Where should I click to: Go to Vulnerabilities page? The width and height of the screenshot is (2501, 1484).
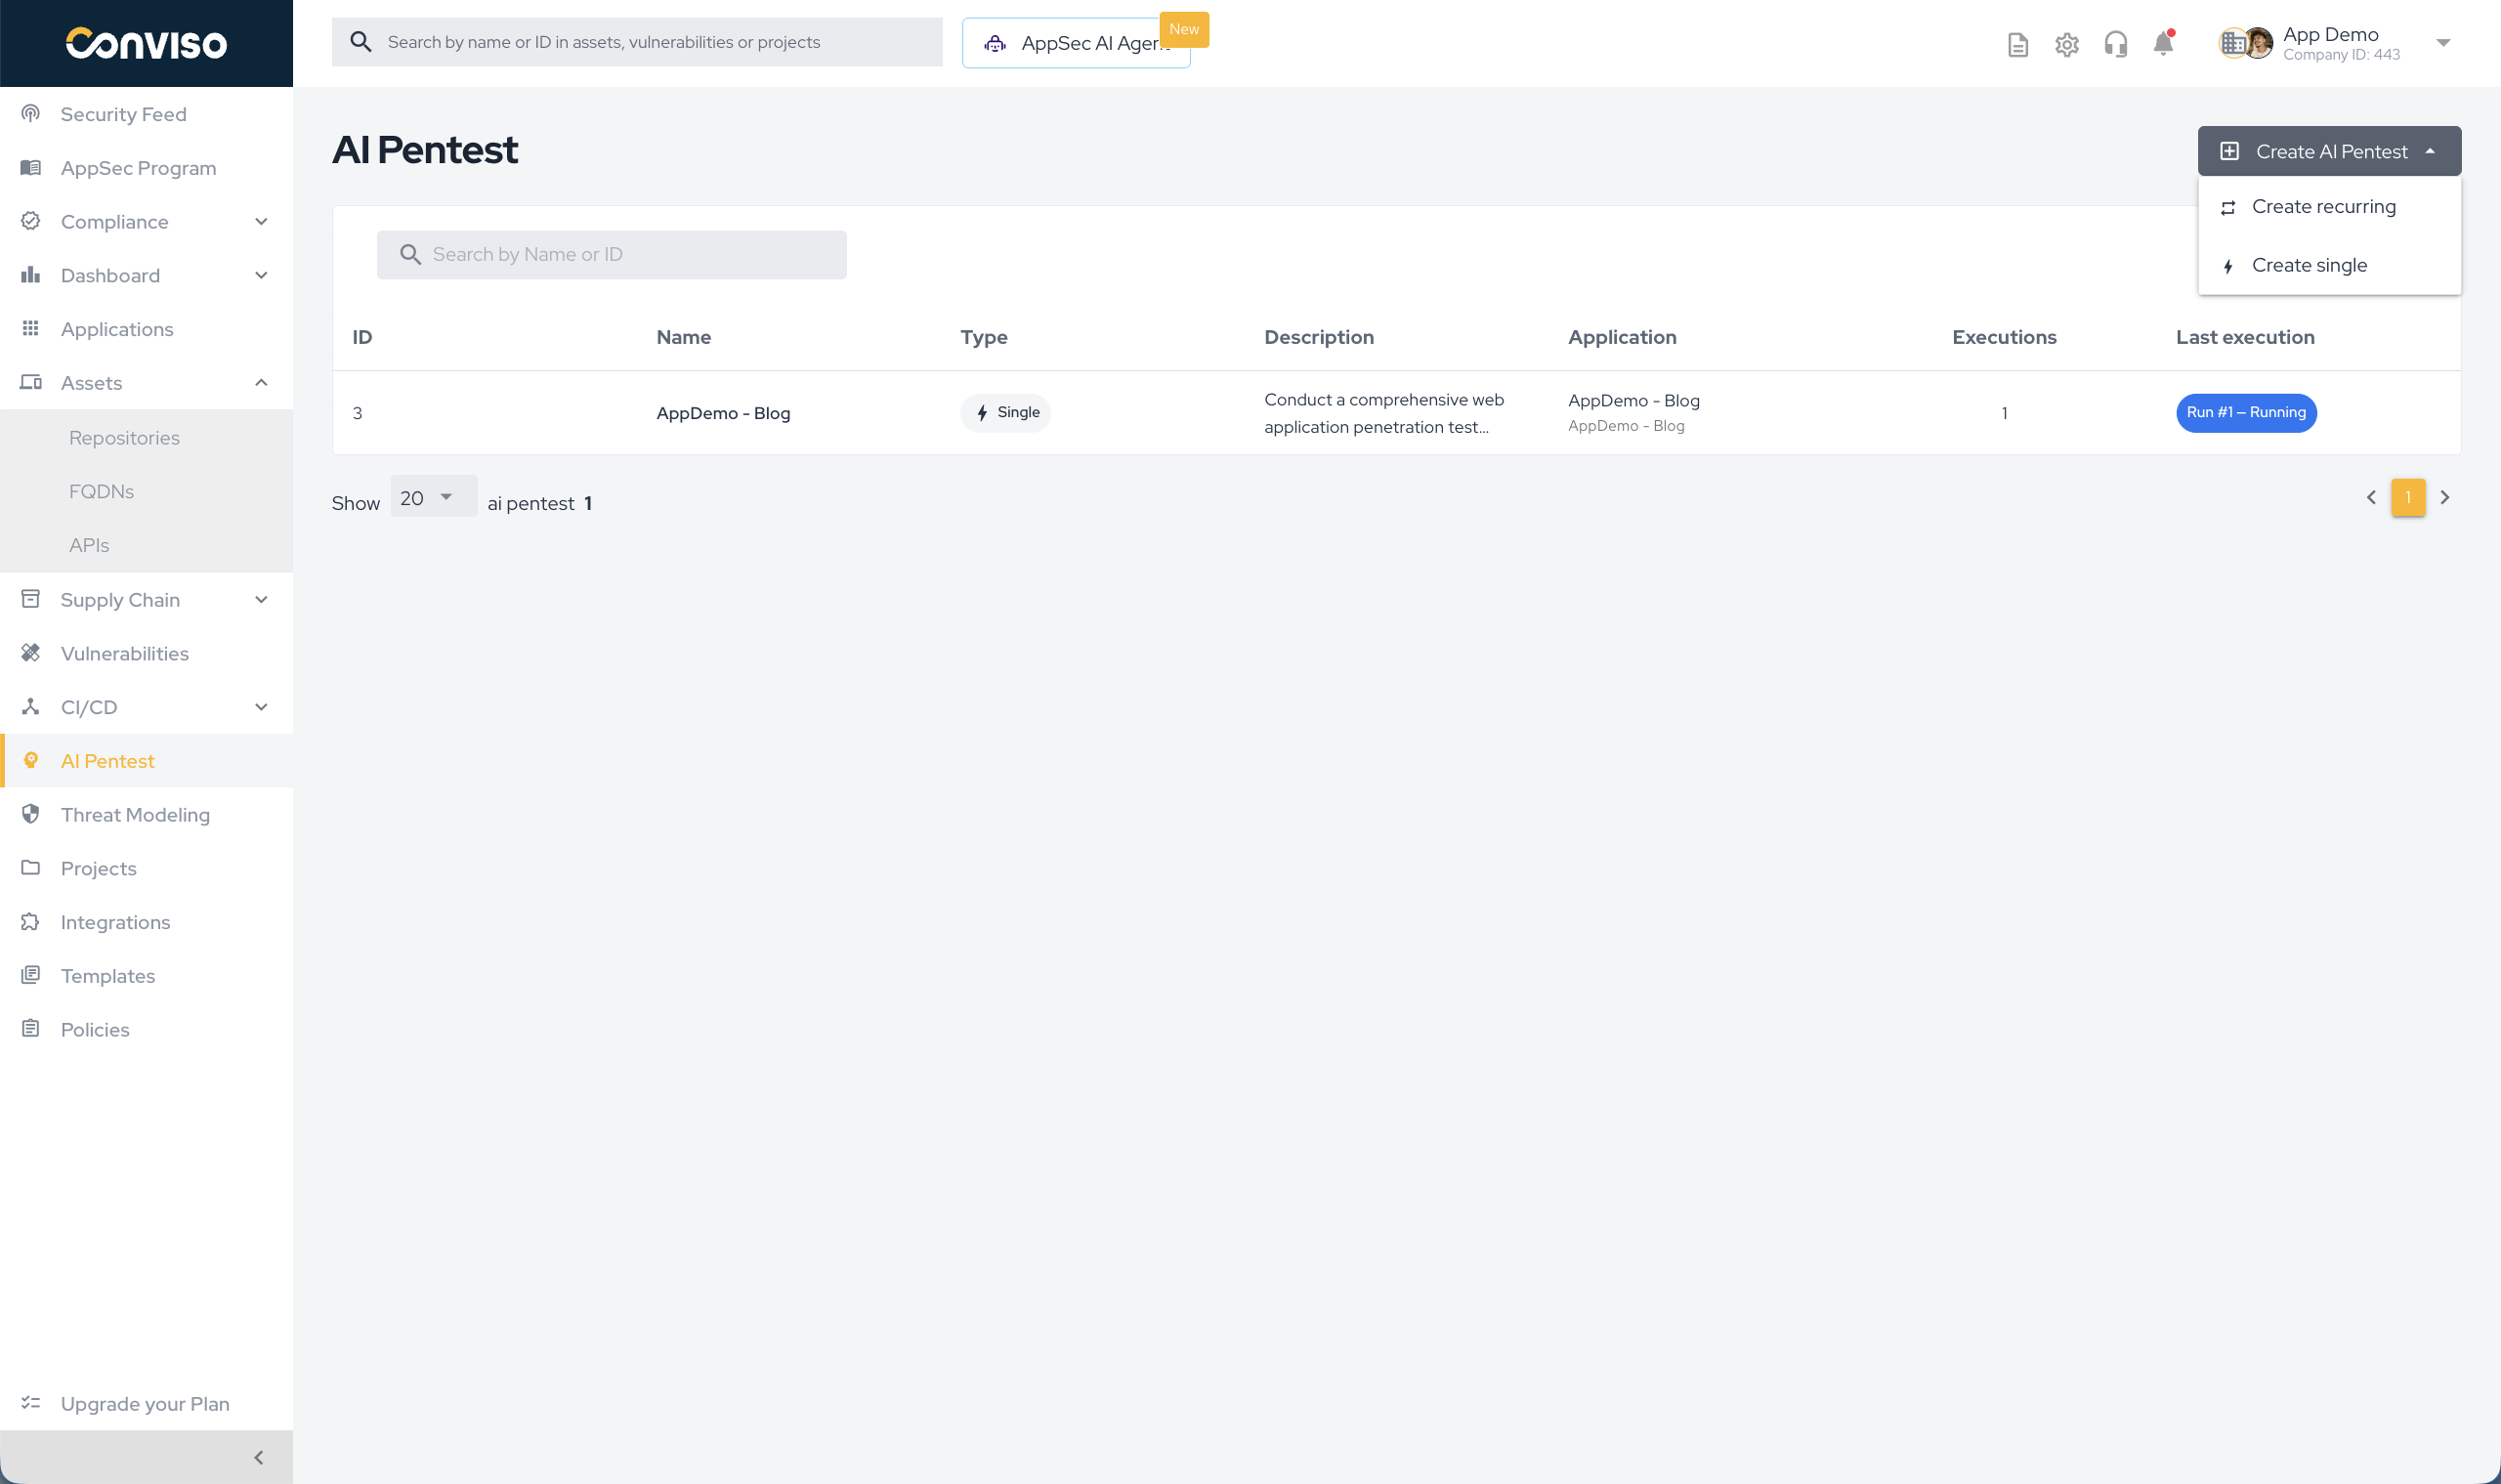pyautogui.click(x=124, y=653)
